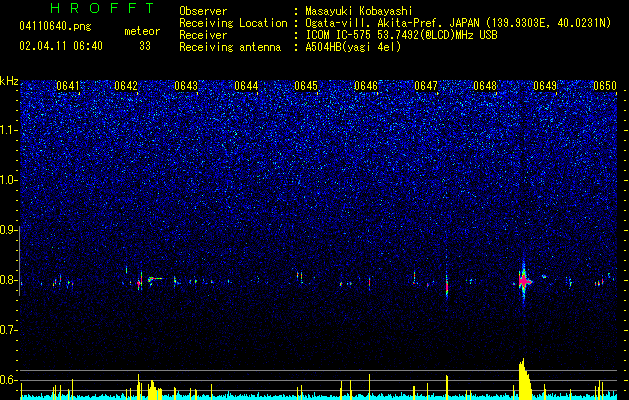The image size is (629, 400).
Task: Click the tall yellow power peak near 0649
Action: pyautogui.click(x=524, y=379)
